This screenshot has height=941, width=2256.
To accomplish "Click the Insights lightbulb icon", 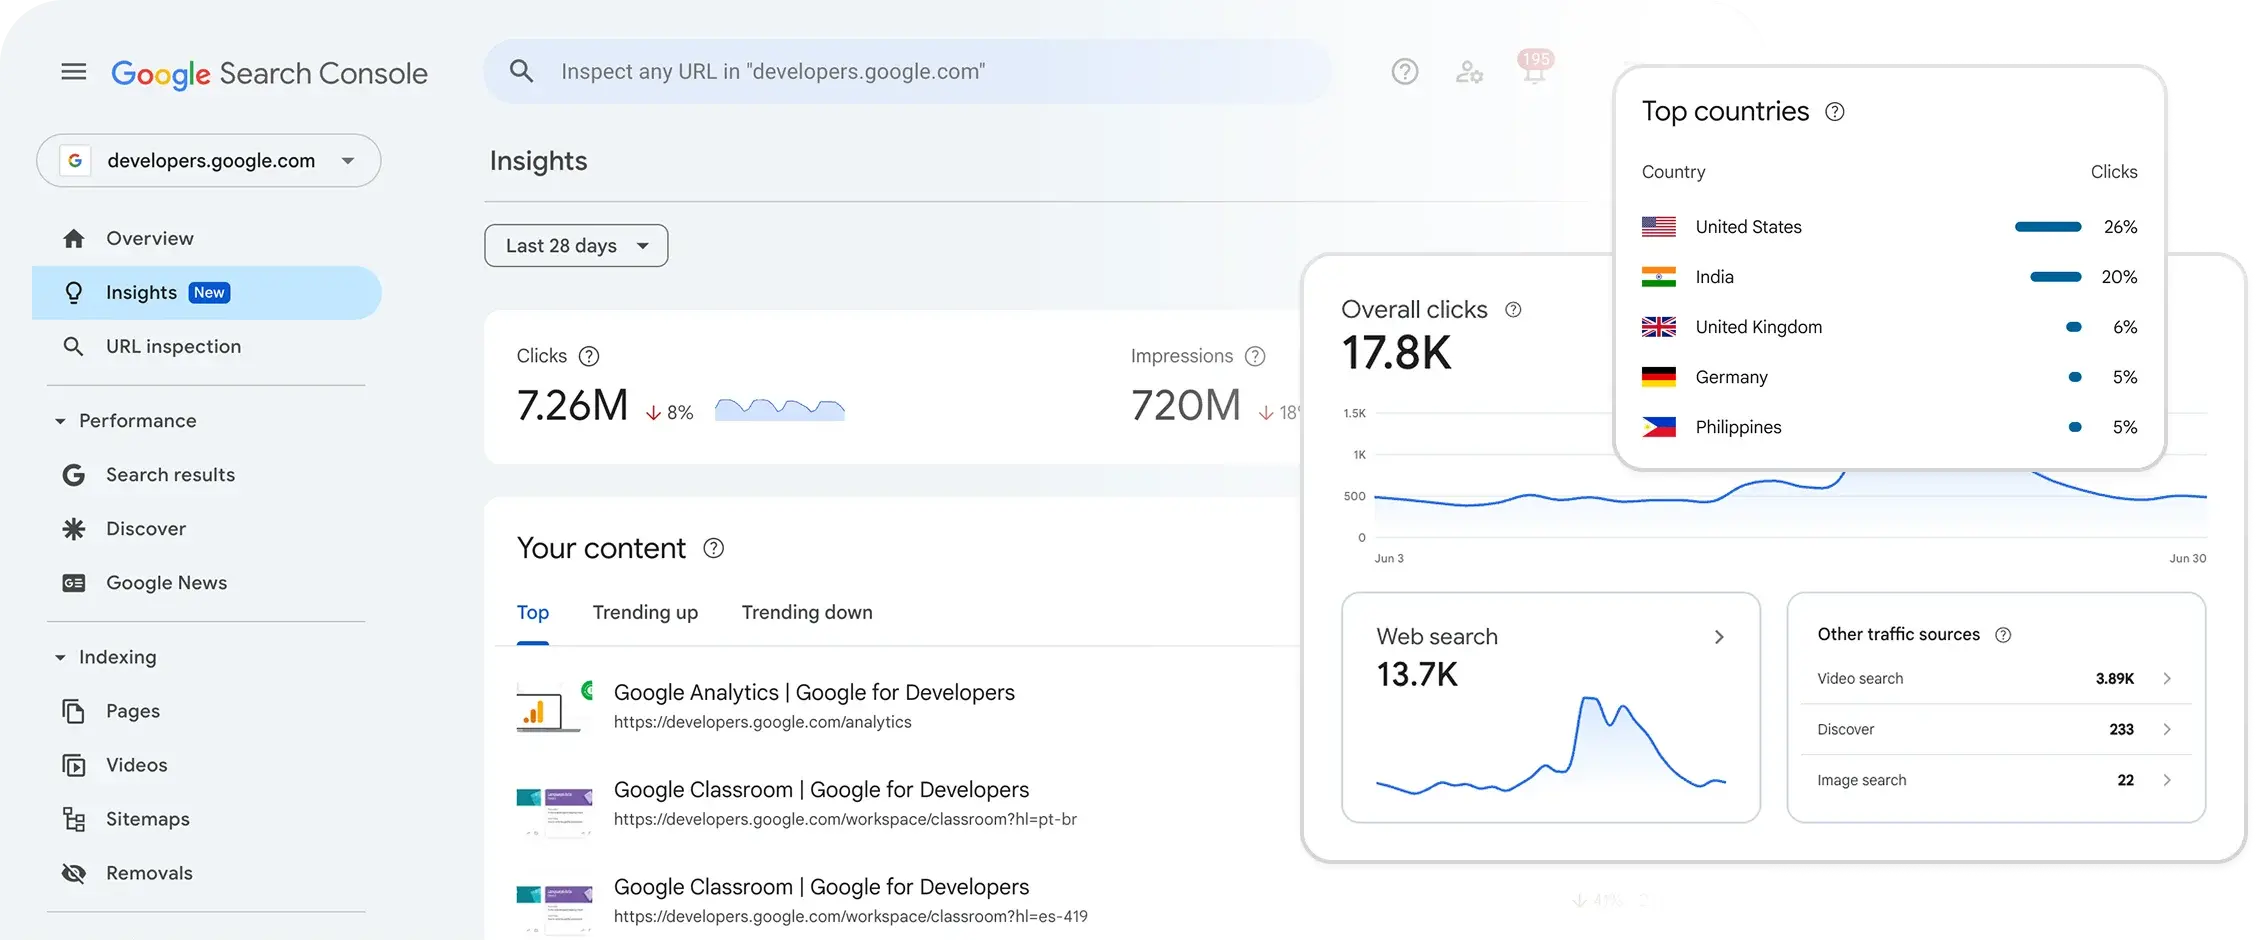I will coord(73,293).
